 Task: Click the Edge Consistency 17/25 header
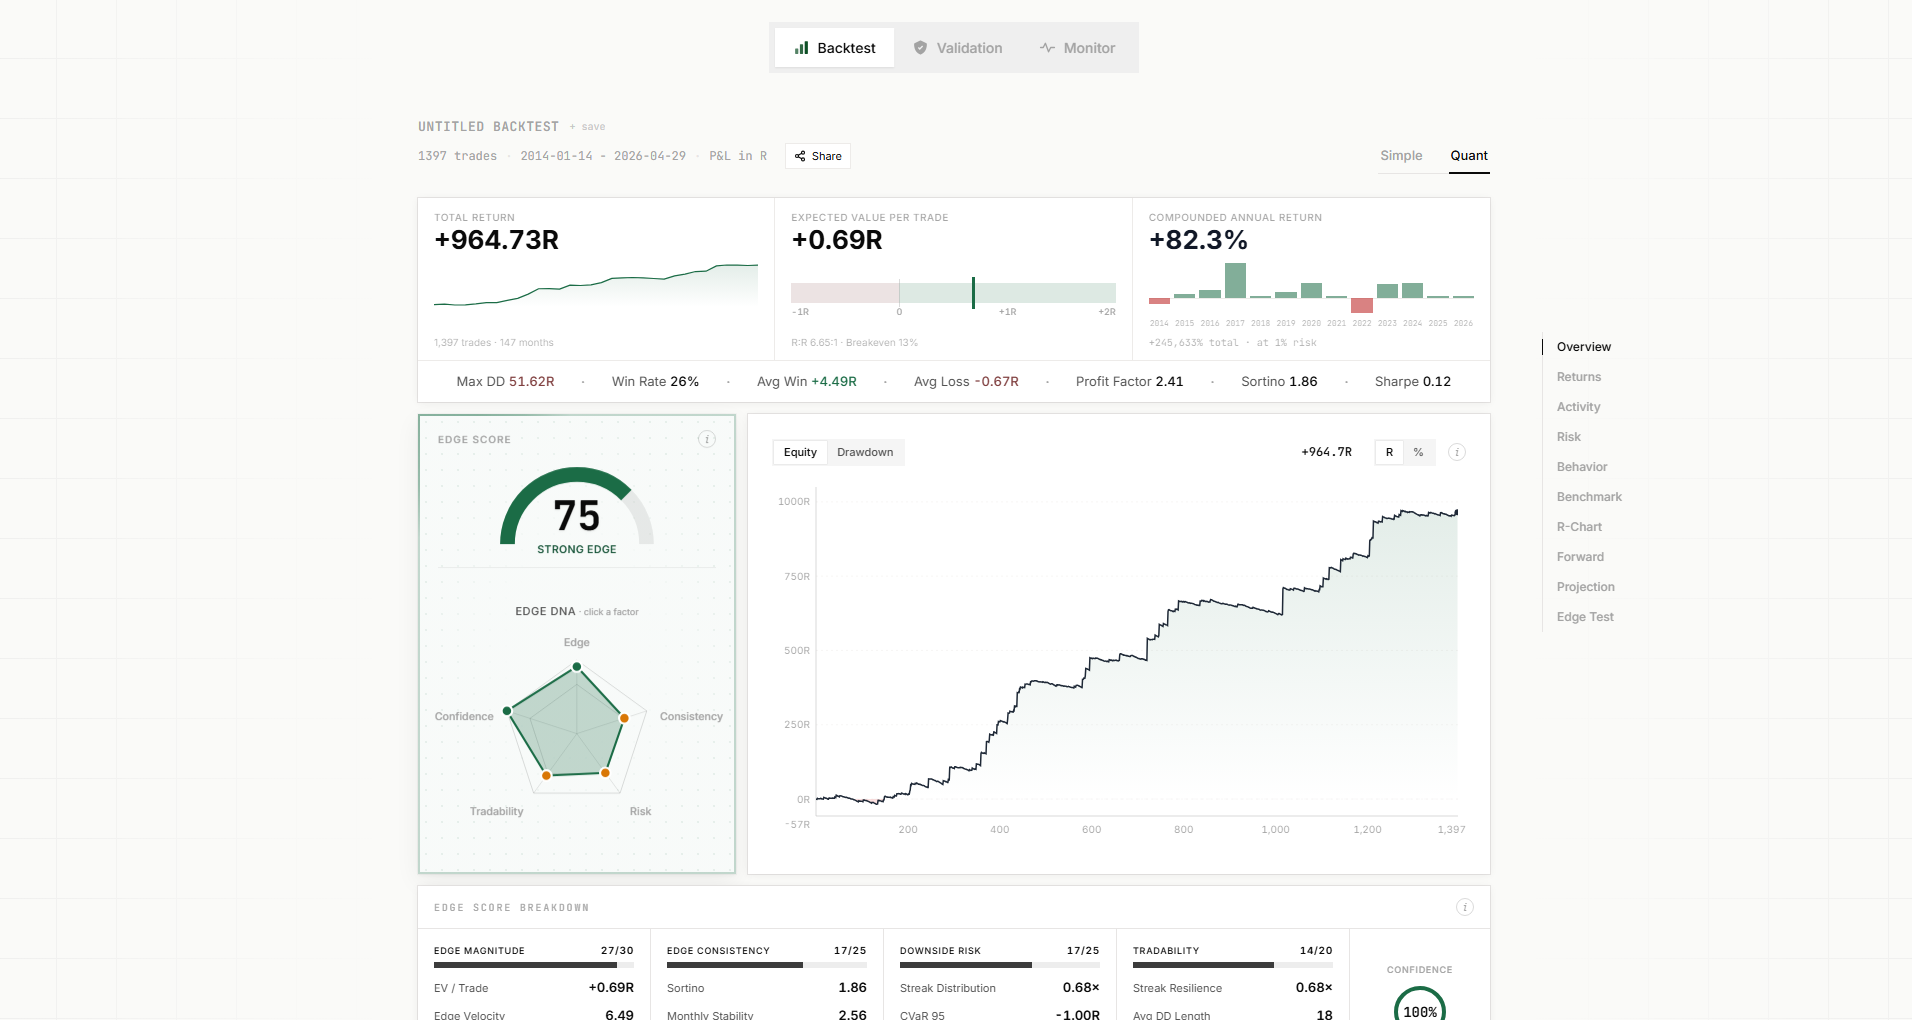pos(766,951)
